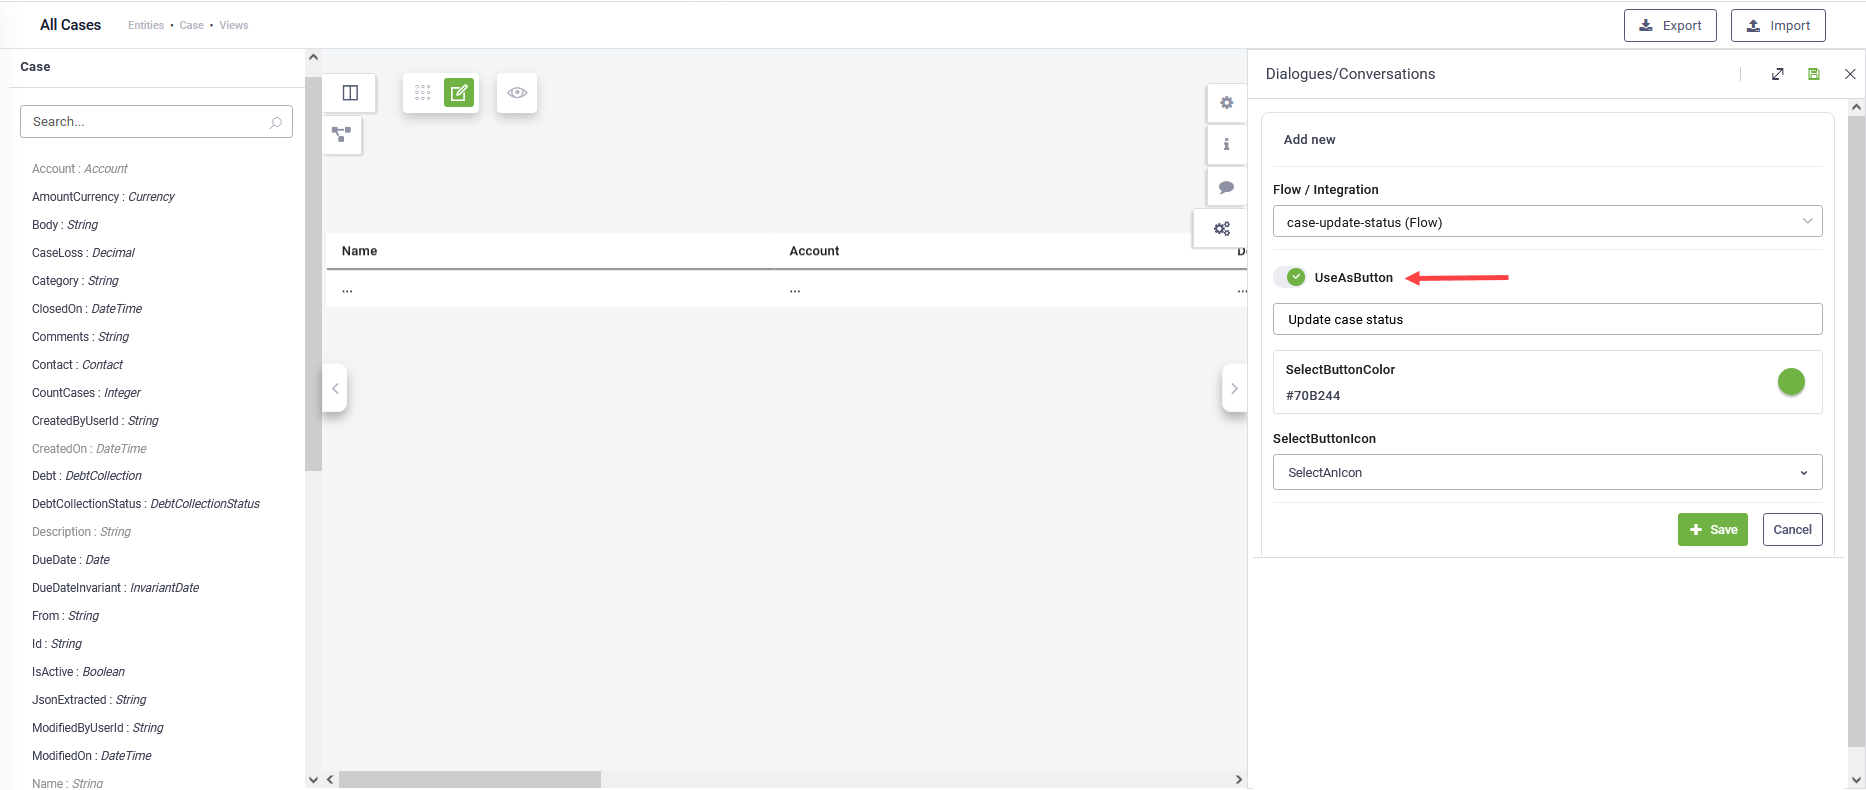1866x790 pixels.
Task: Open the hierarchy tree view icon
Action: click(x=342, y=134)
